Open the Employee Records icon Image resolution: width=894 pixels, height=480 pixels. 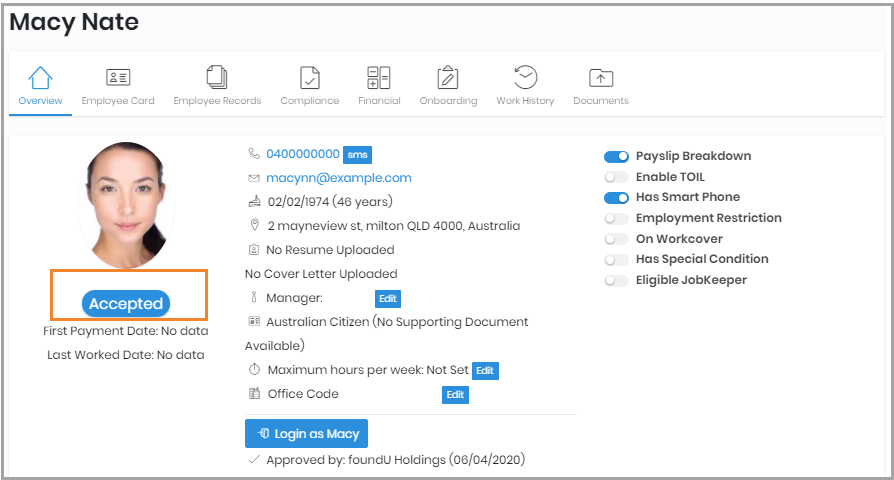[217, 78]
